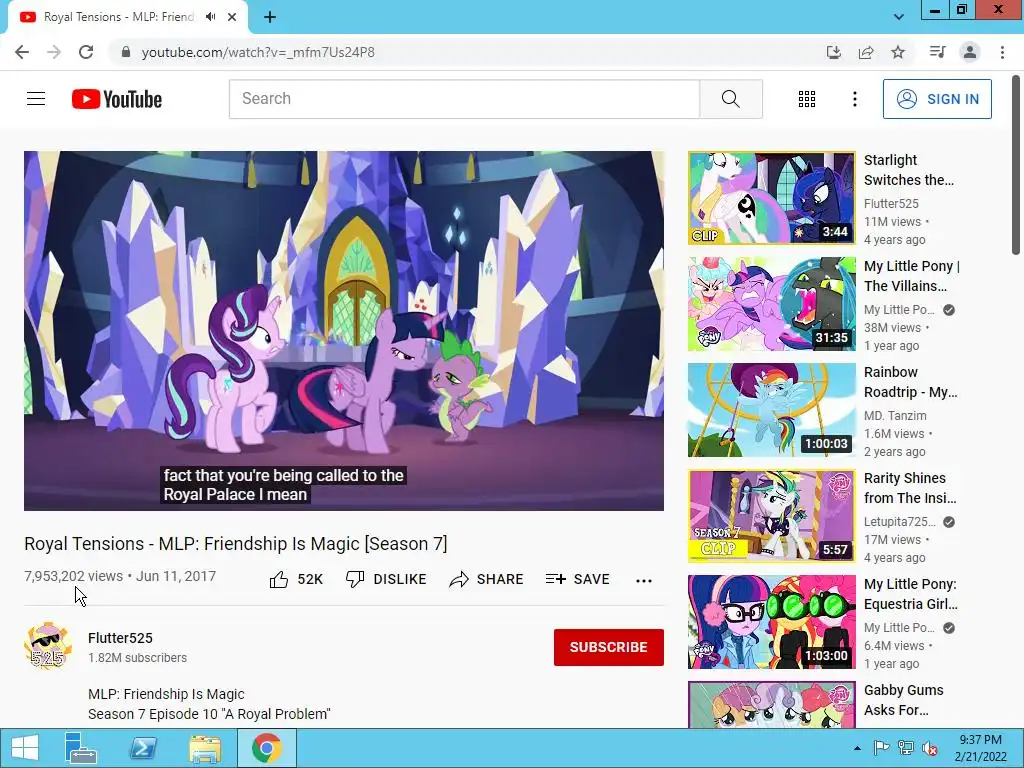
Task: Close the Royal Tensions tab
Action: [232, 18]
